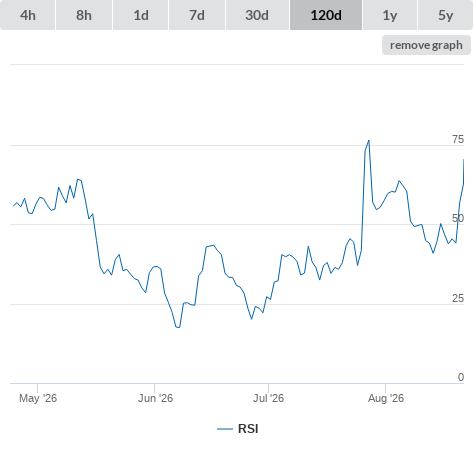
Task: Select the 4h time range tab
Action: [28, 15]
